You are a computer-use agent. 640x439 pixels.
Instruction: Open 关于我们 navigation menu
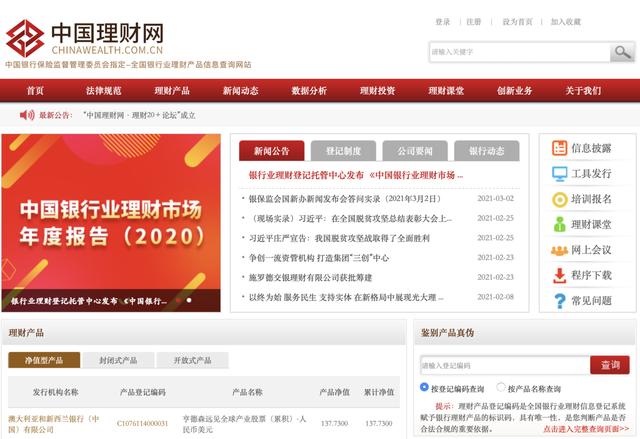(584, 91)
